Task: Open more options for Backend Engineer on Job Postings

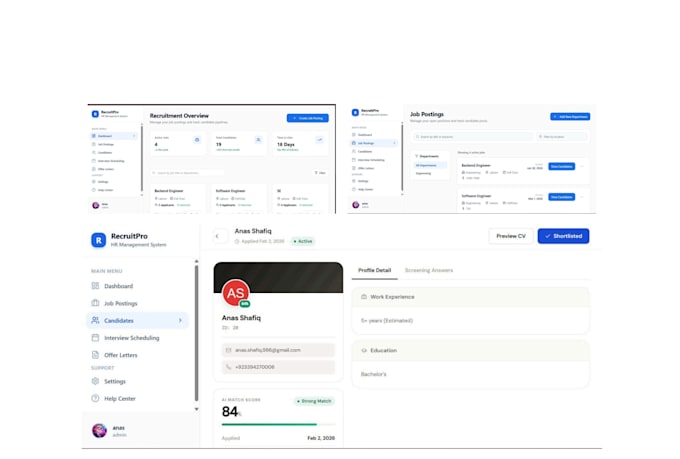Action: tap(582, 167)
